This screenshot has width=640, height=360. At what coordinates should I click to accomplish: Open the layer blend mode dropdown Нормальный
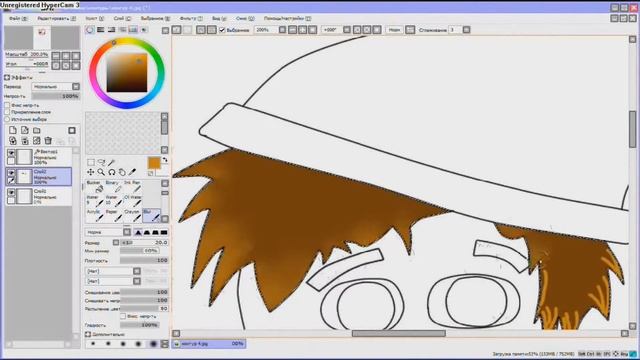point(56,87)
